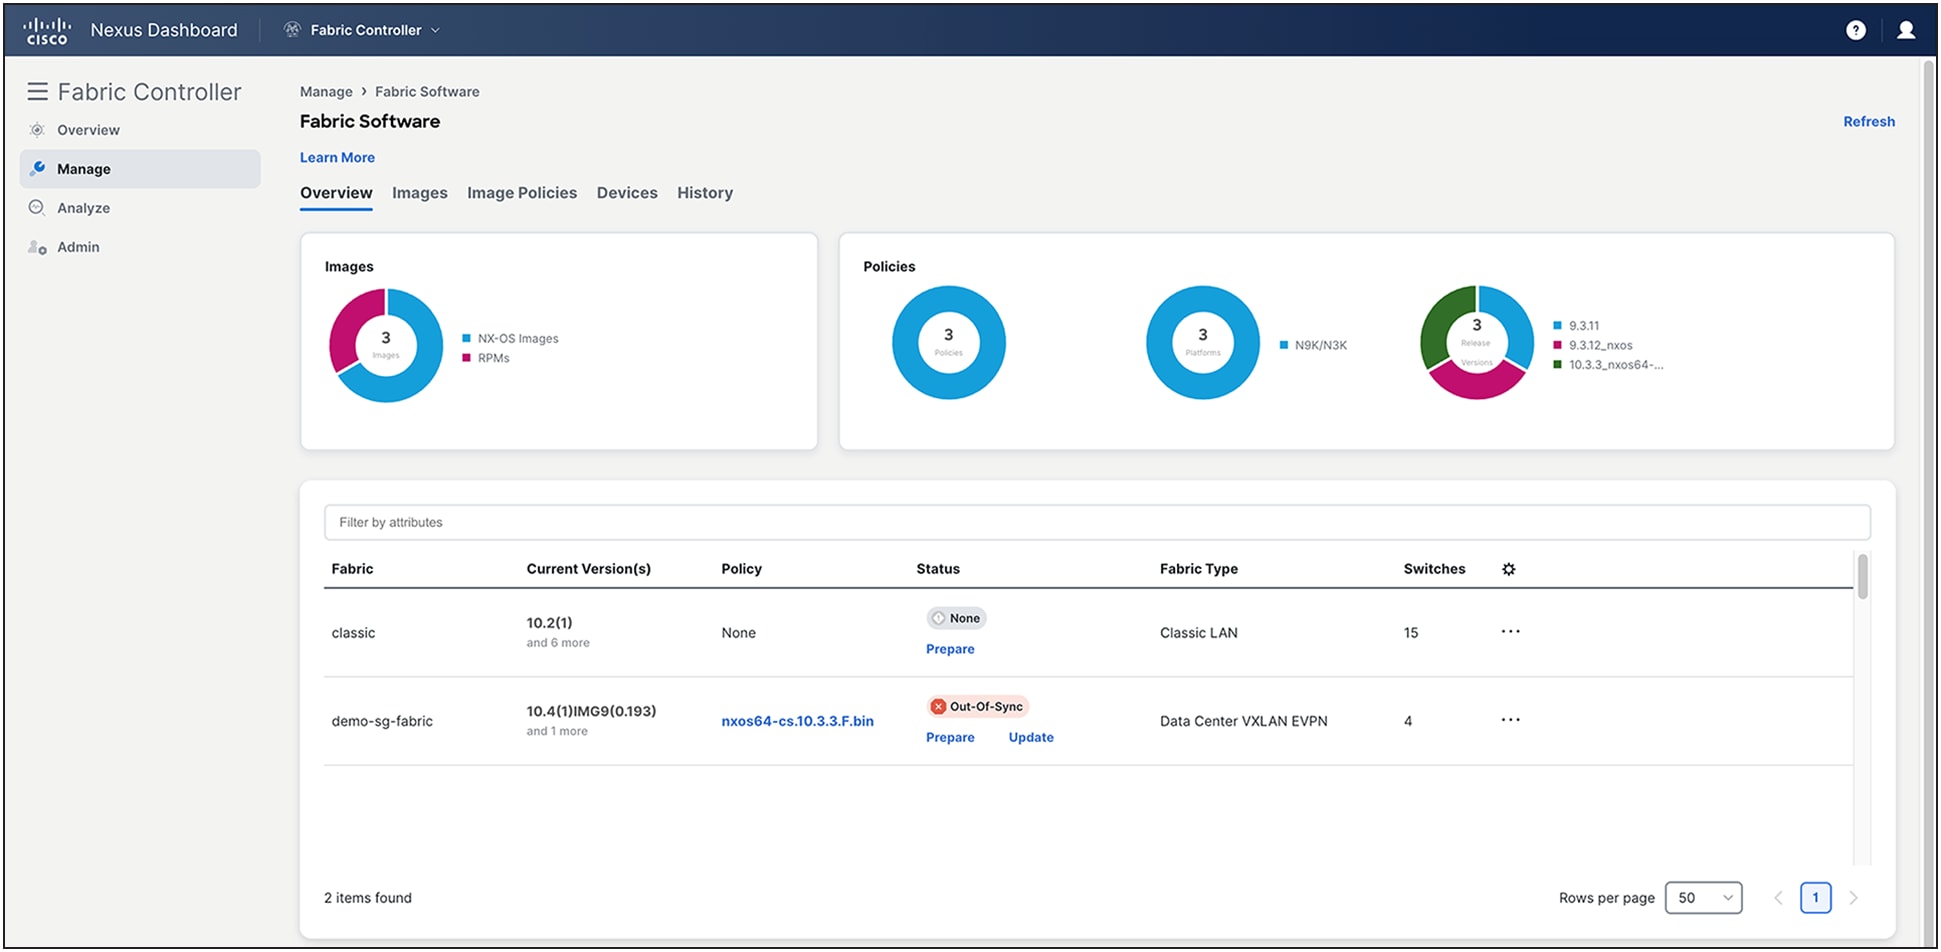This screenshot has height=952, width=1941.
Task: Click Prepare for demo-sg-fabric
Action: pos(950,737)
